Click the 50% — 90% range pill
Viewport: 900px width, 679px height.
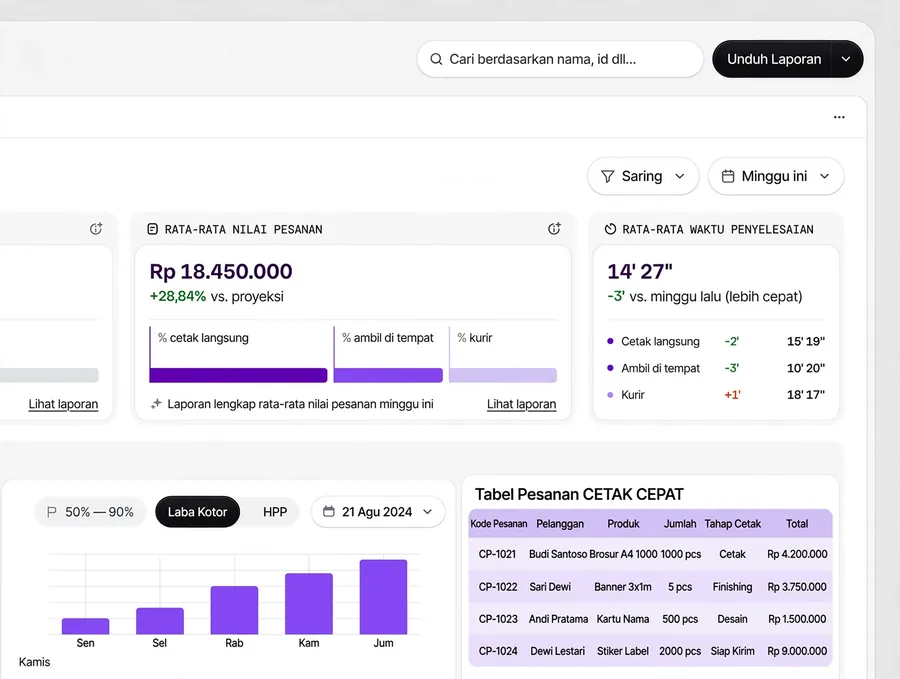click(91, 511)
